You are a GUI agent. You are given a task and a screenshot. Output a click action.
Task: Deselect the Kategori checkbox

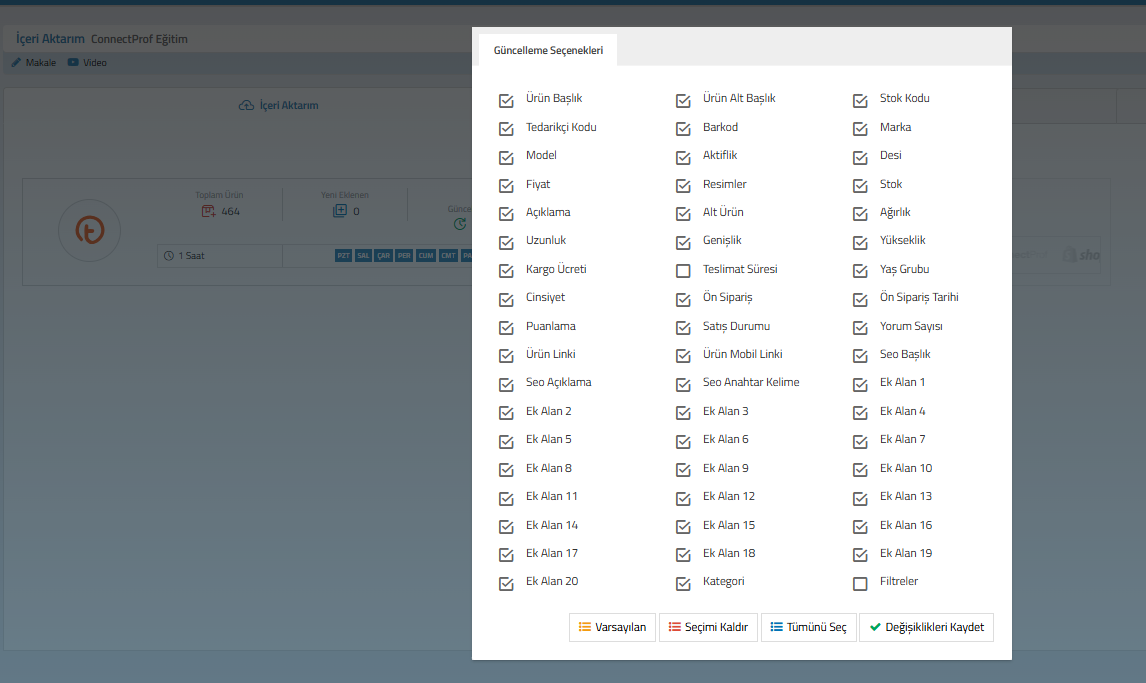[683, 583]
